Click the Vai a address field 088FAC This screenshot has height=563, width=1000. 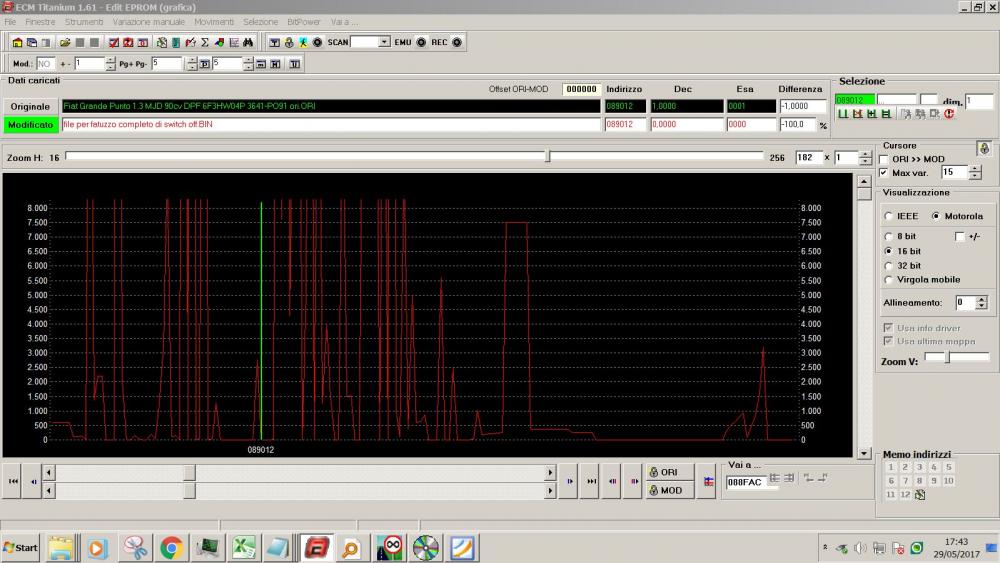click(752, 483)
